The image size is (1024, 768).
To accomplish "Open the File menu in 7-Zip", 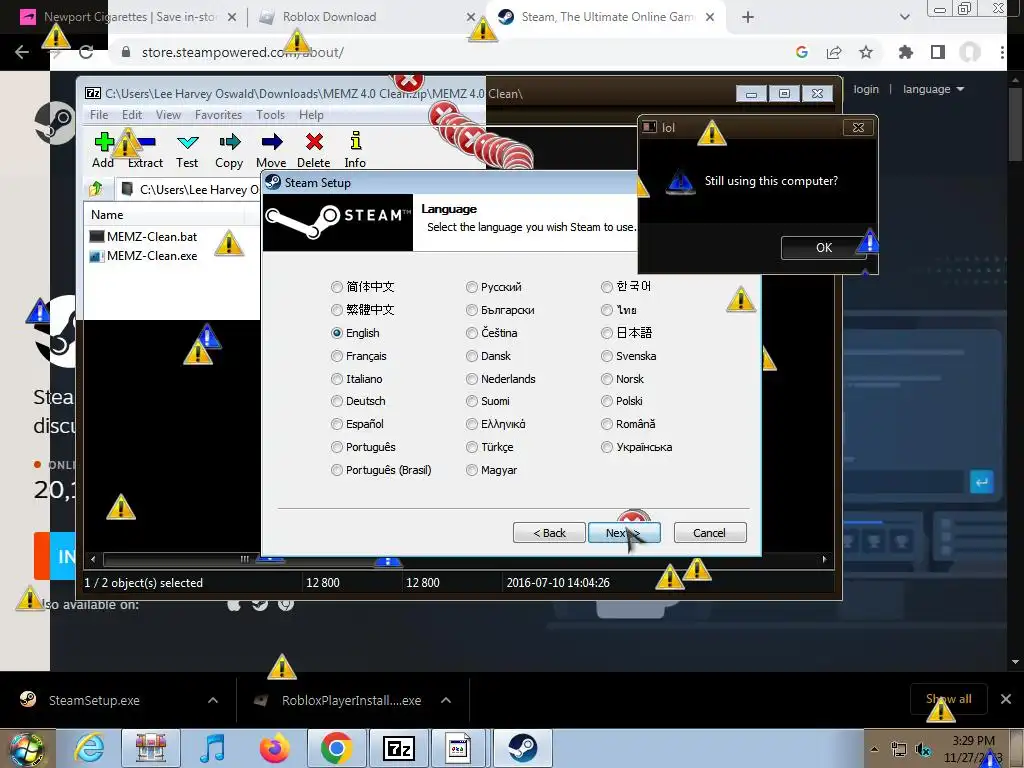I will click(x=99, y=115).
